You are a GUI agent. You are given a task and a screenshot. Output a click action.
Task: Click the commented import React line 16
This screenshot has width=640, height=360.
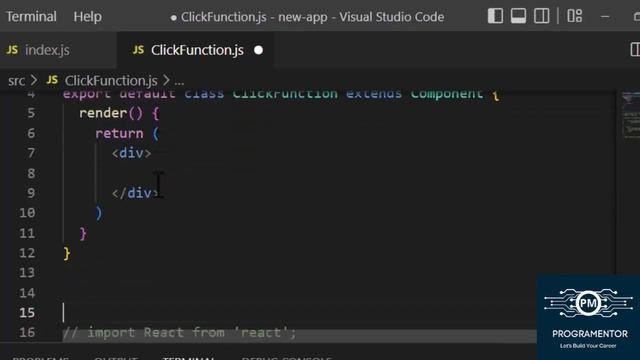[180, 333]
